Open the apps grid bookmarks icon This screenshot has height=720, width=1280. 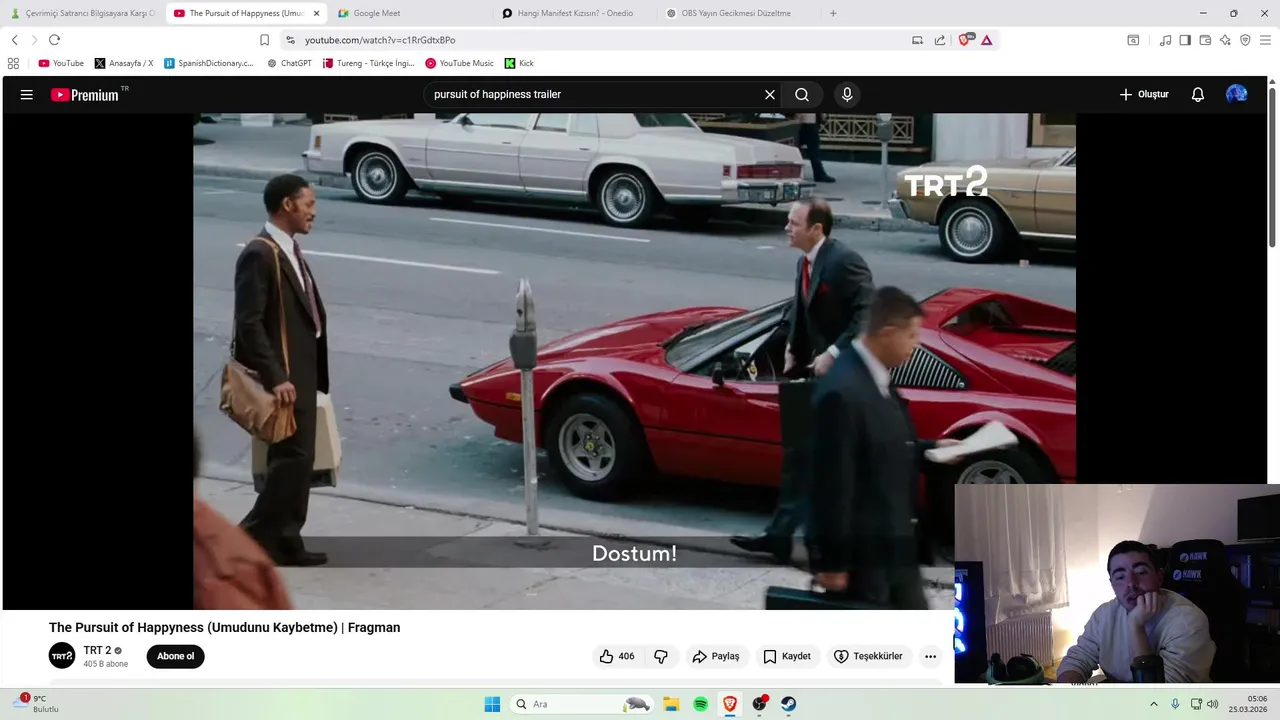pyautogui.click(x=13, y=63)
